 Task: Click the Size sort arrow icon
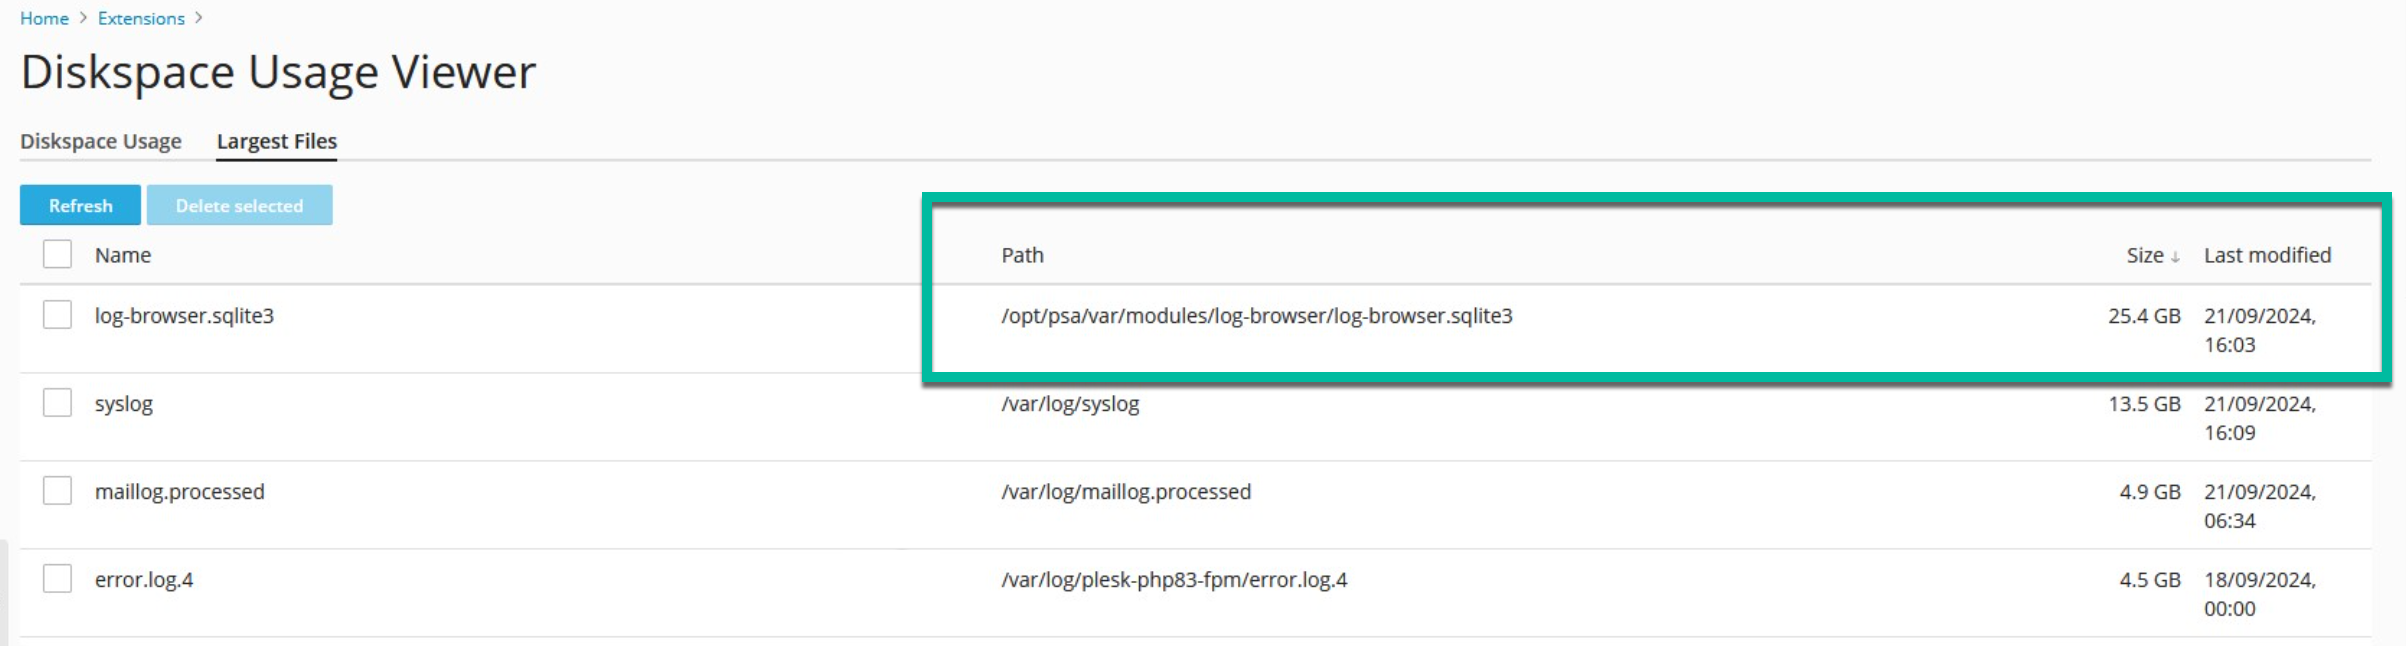(x=2175, y=257)
